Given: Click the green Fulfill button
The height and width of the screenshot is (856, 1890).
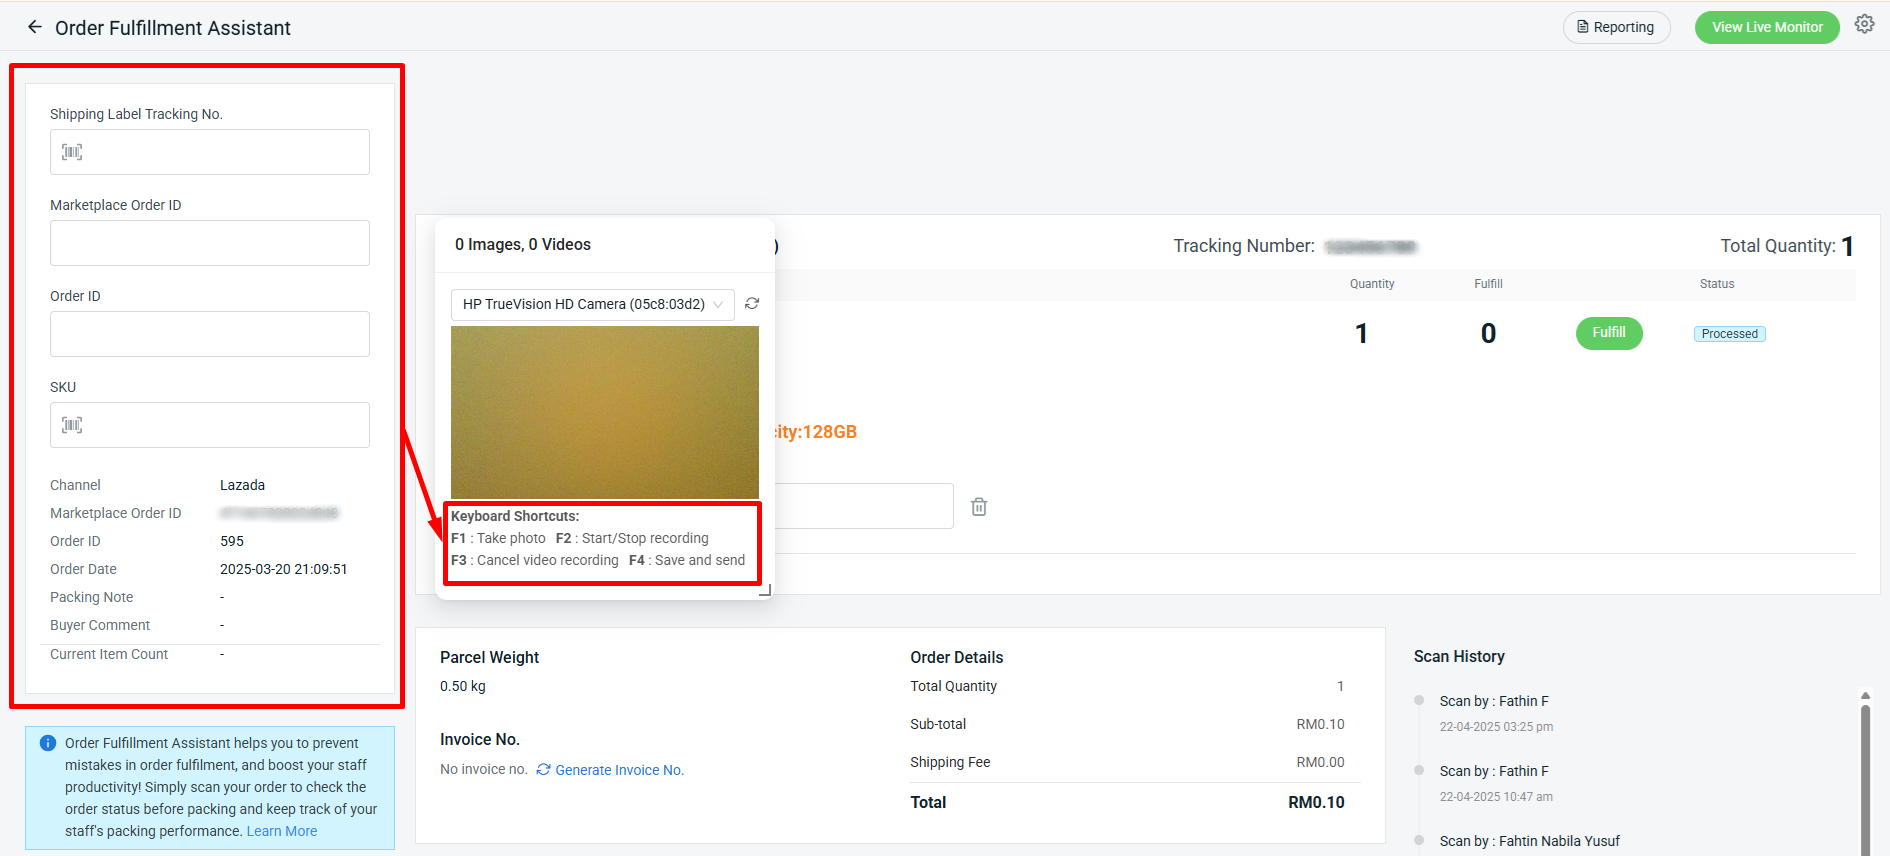Looking at the screenshot, I should pyautogui.click(x=1608, y=333).
